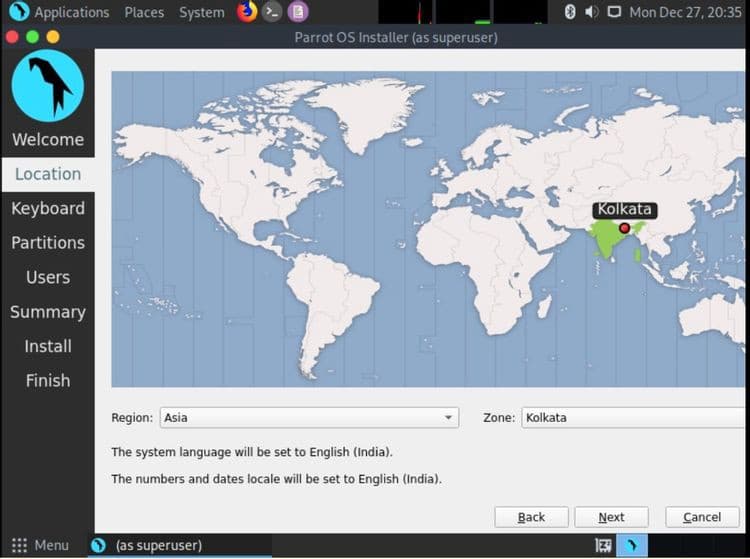750x559 pixels.
Task: Go to the Finish step
Action: click(48, 381)
